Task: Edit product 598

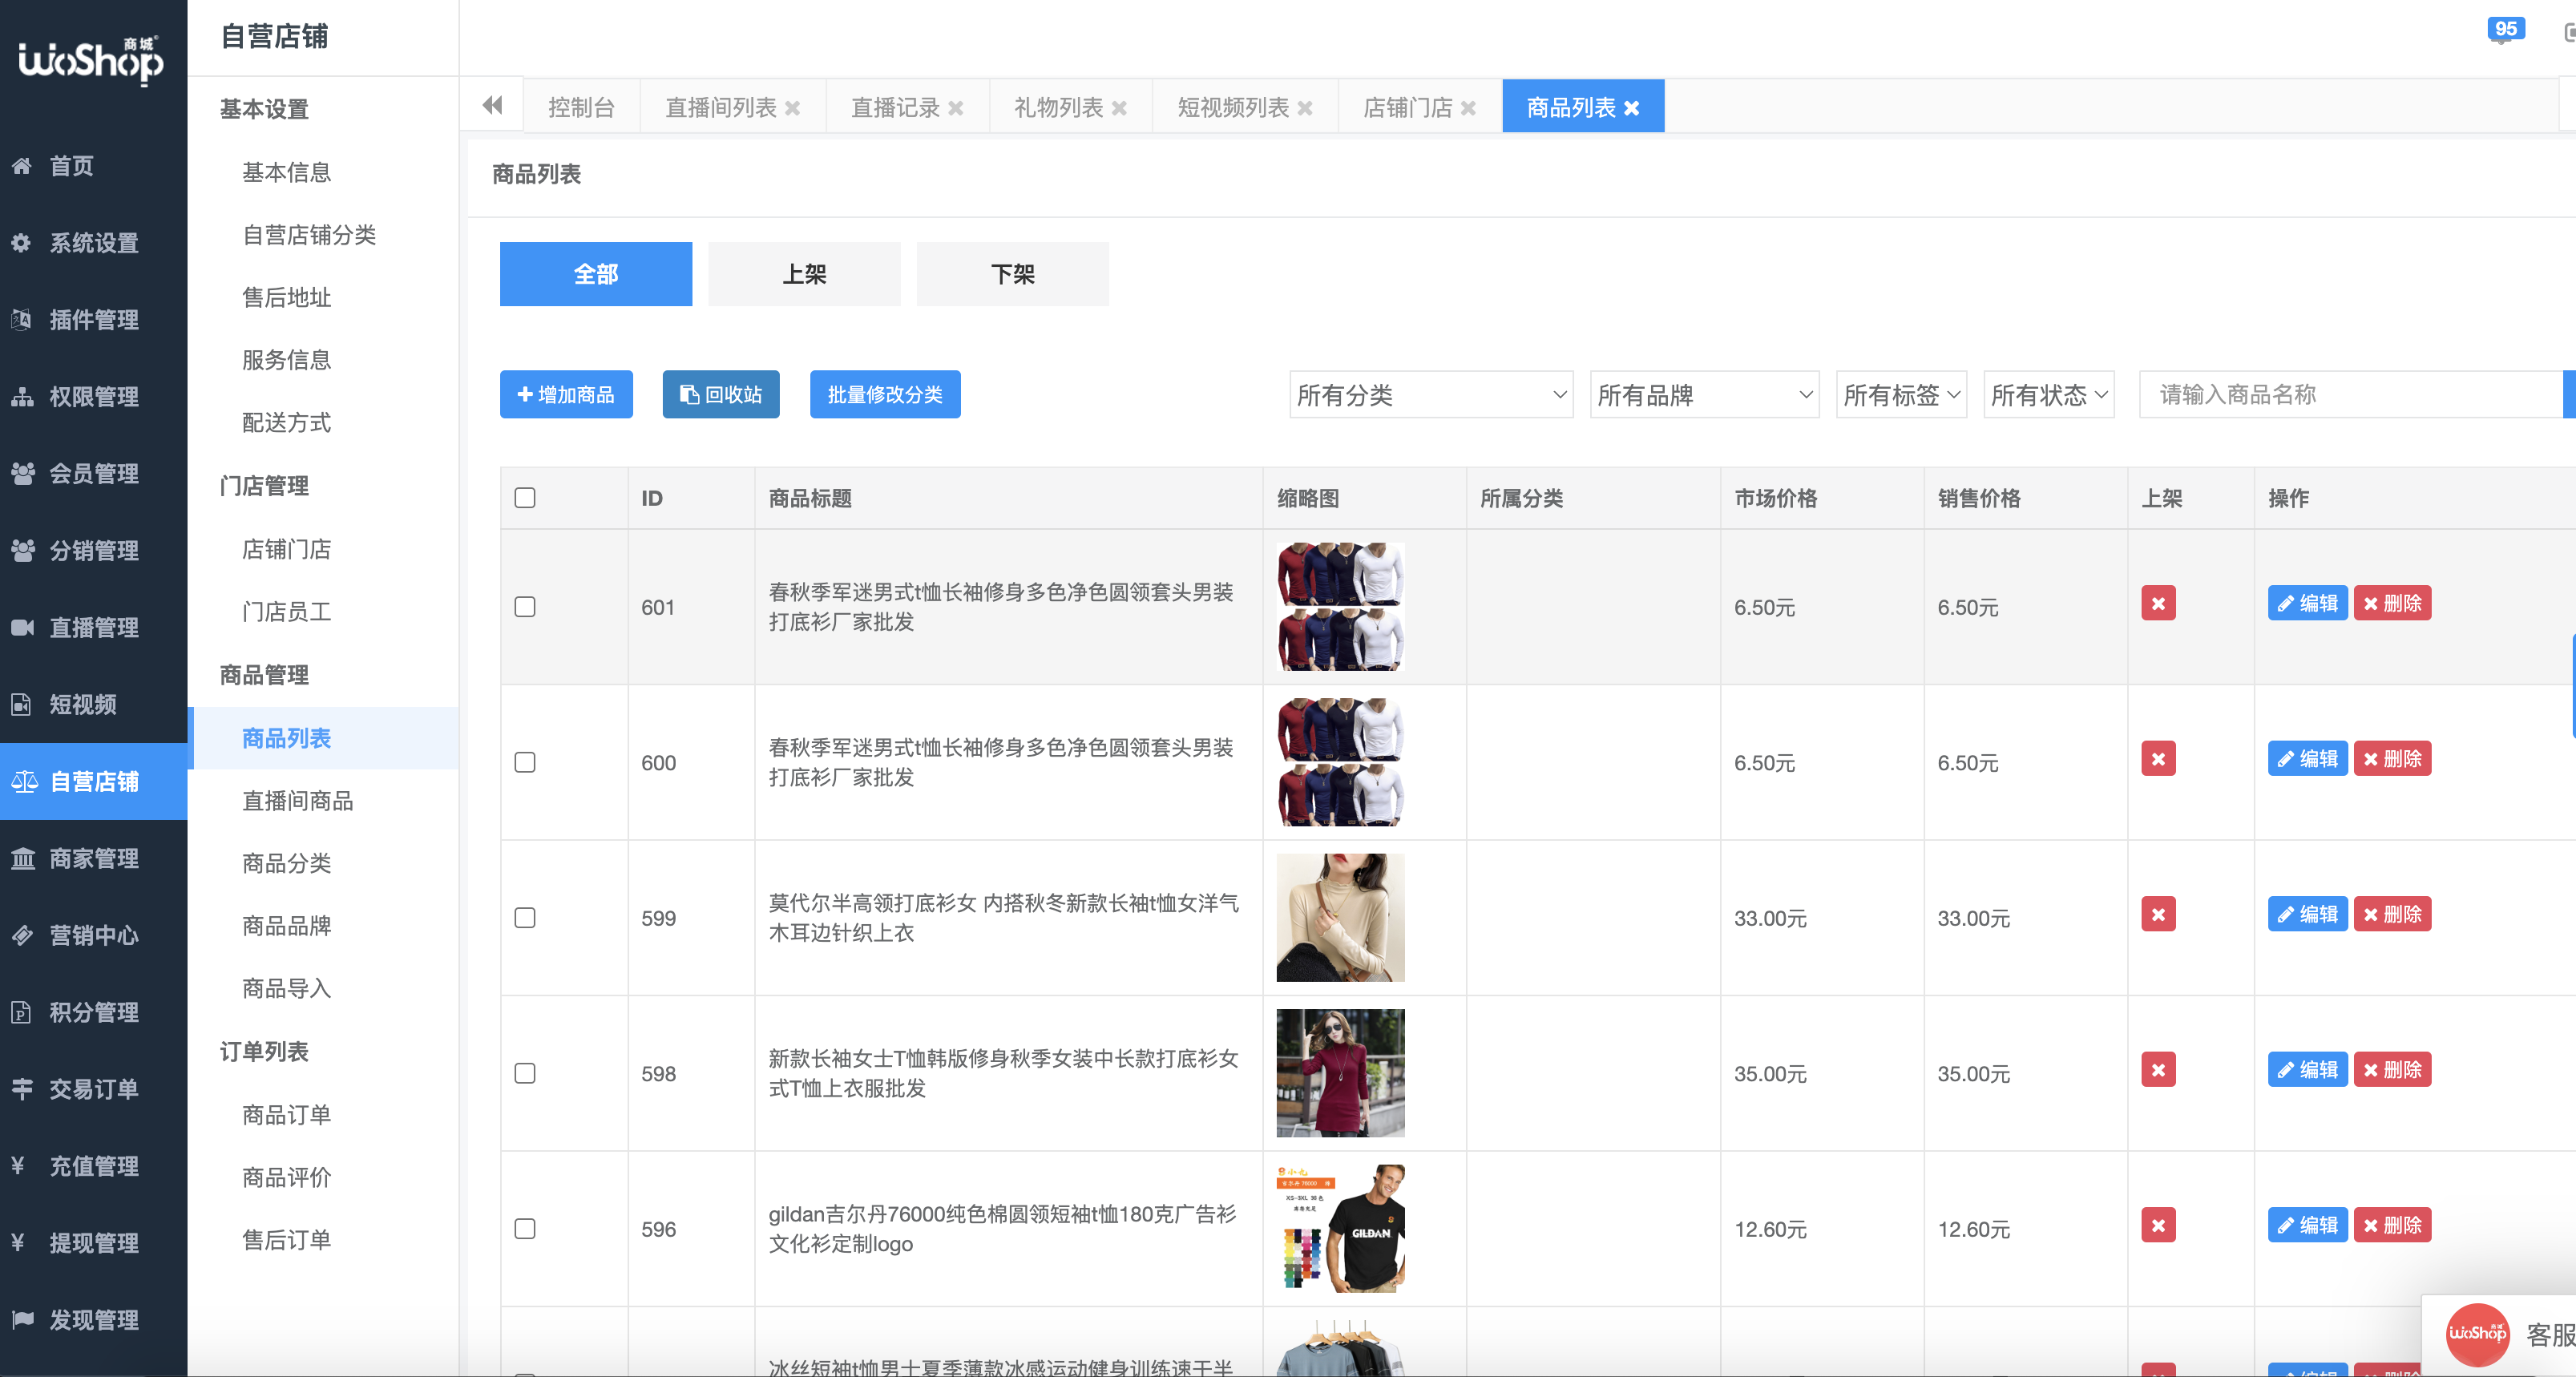Action: click(2307, 1070)
